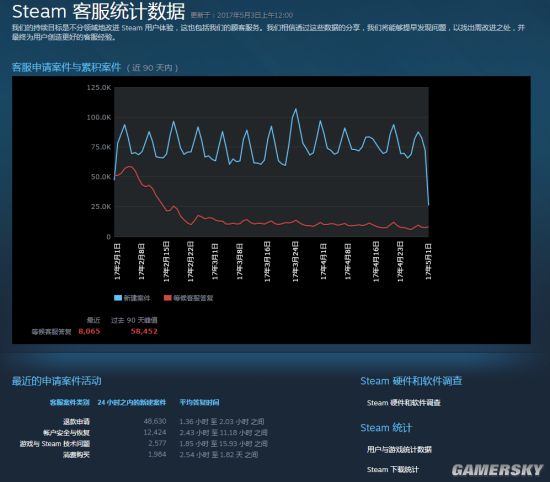Image resolution: width=550 pixels, height=482 pixels.
Task: Select the 退款申请 row label
Action: [76, 421]
